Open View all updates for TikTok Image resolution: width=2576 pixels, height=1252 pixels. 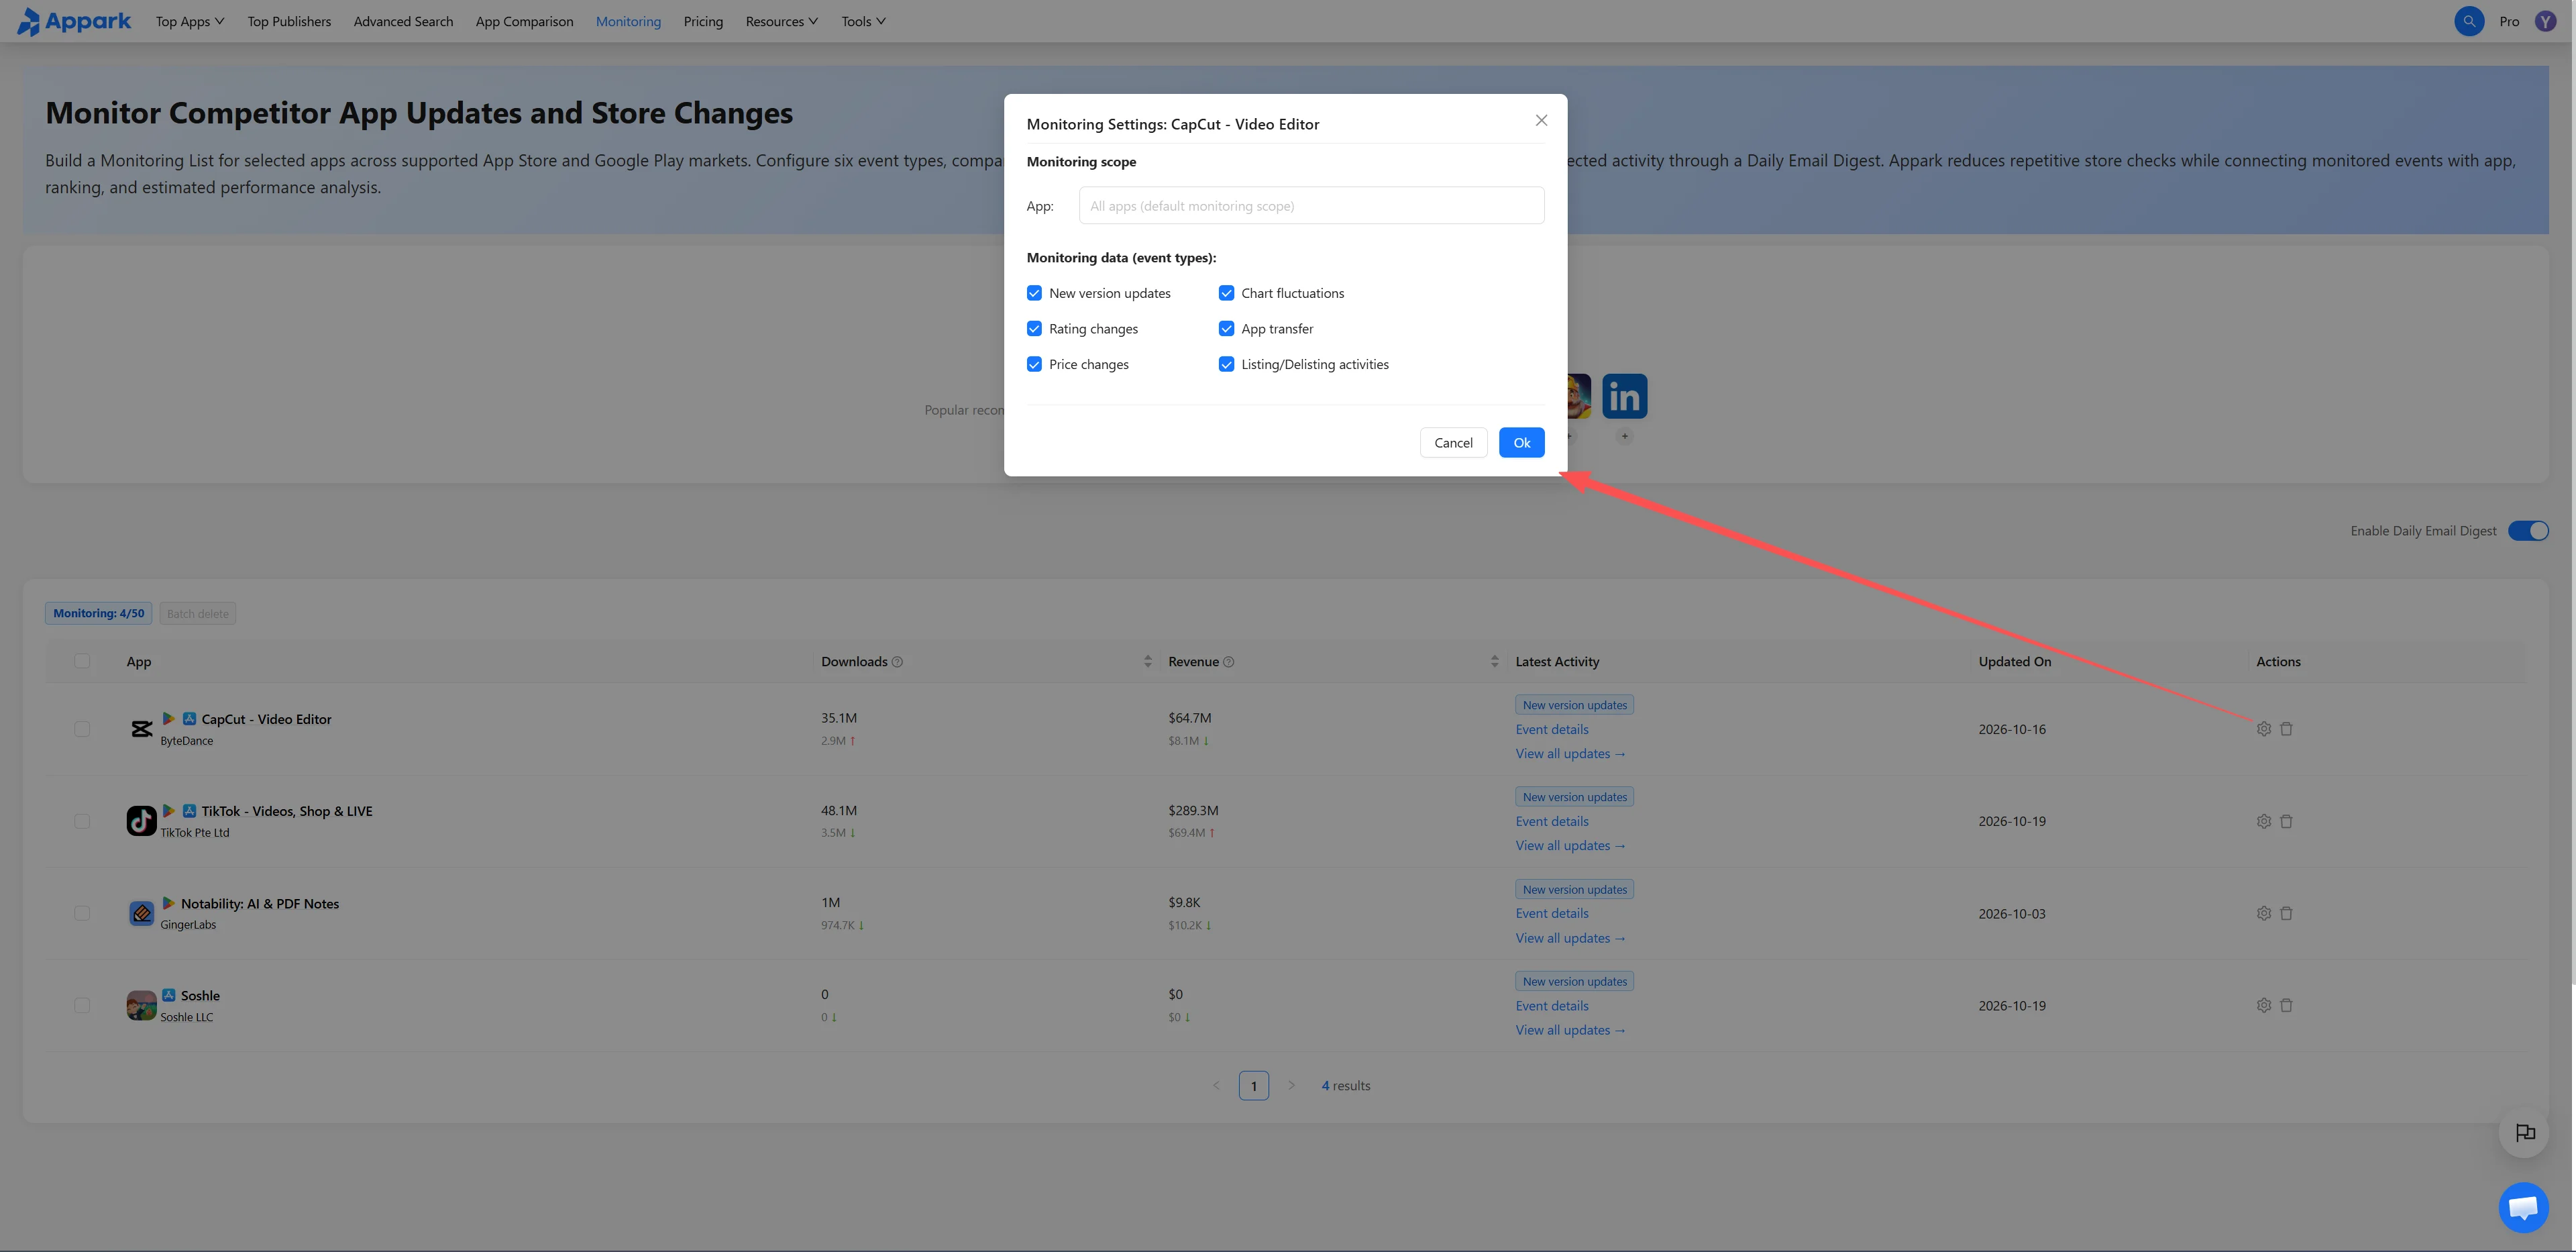point(1570,846)
